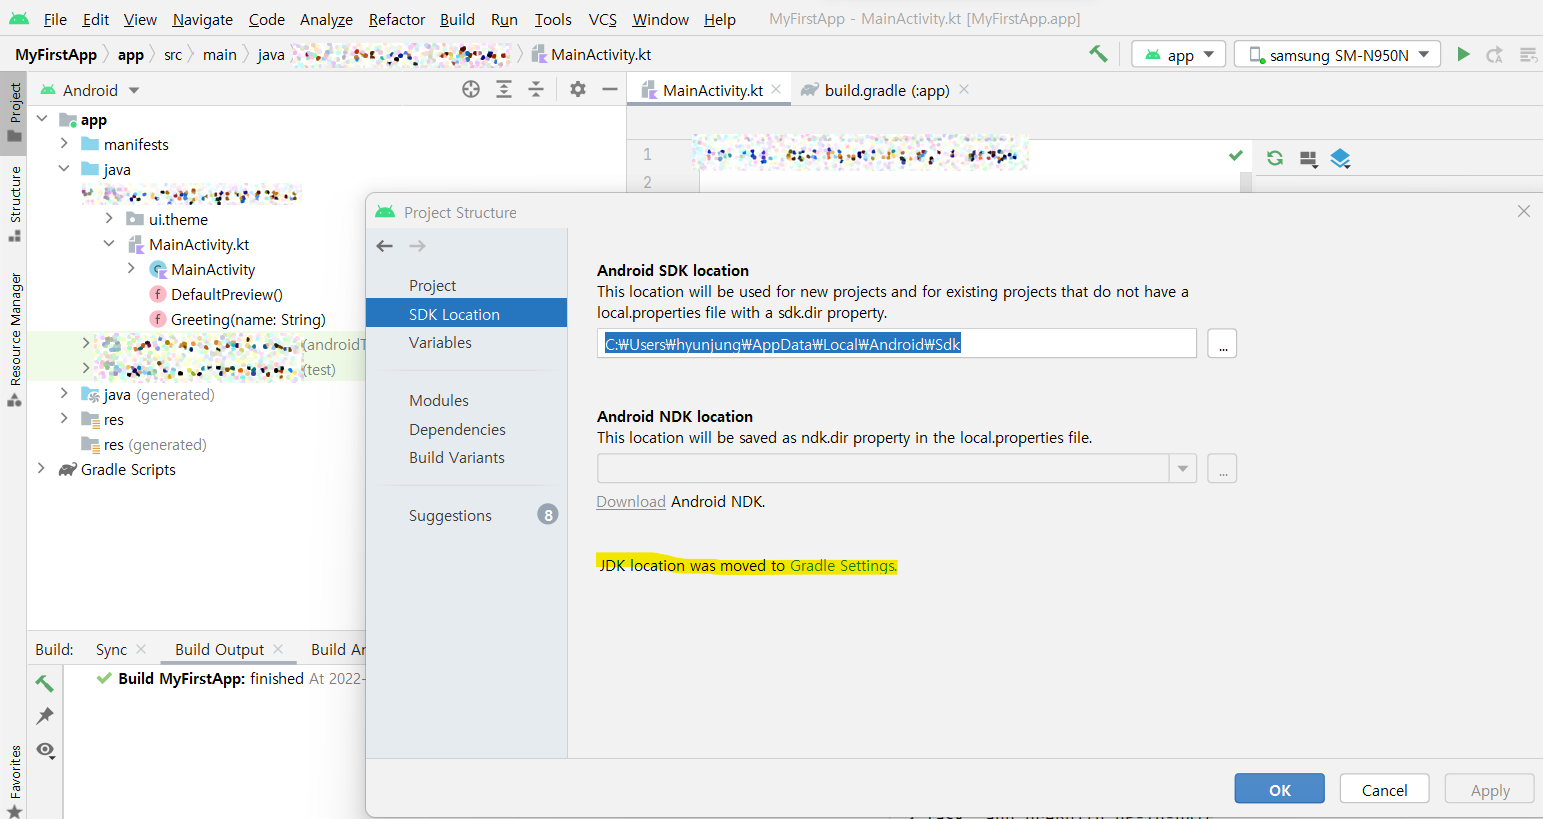
Task: Run the app on samsung SM-N950N
Action: coord(1463,54)
